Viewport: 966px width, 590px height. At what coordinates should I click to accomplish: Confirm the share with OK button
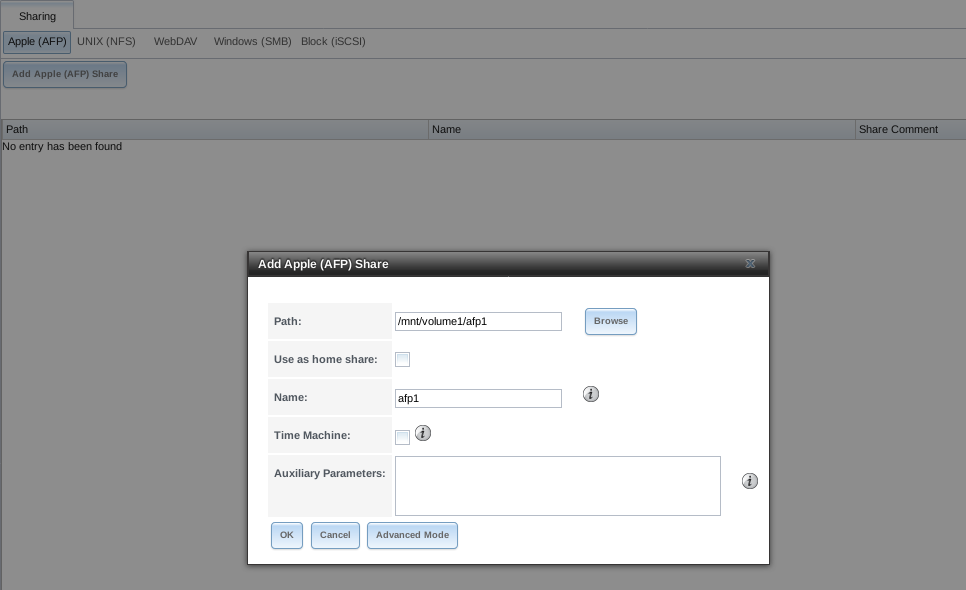pos(286,535)
